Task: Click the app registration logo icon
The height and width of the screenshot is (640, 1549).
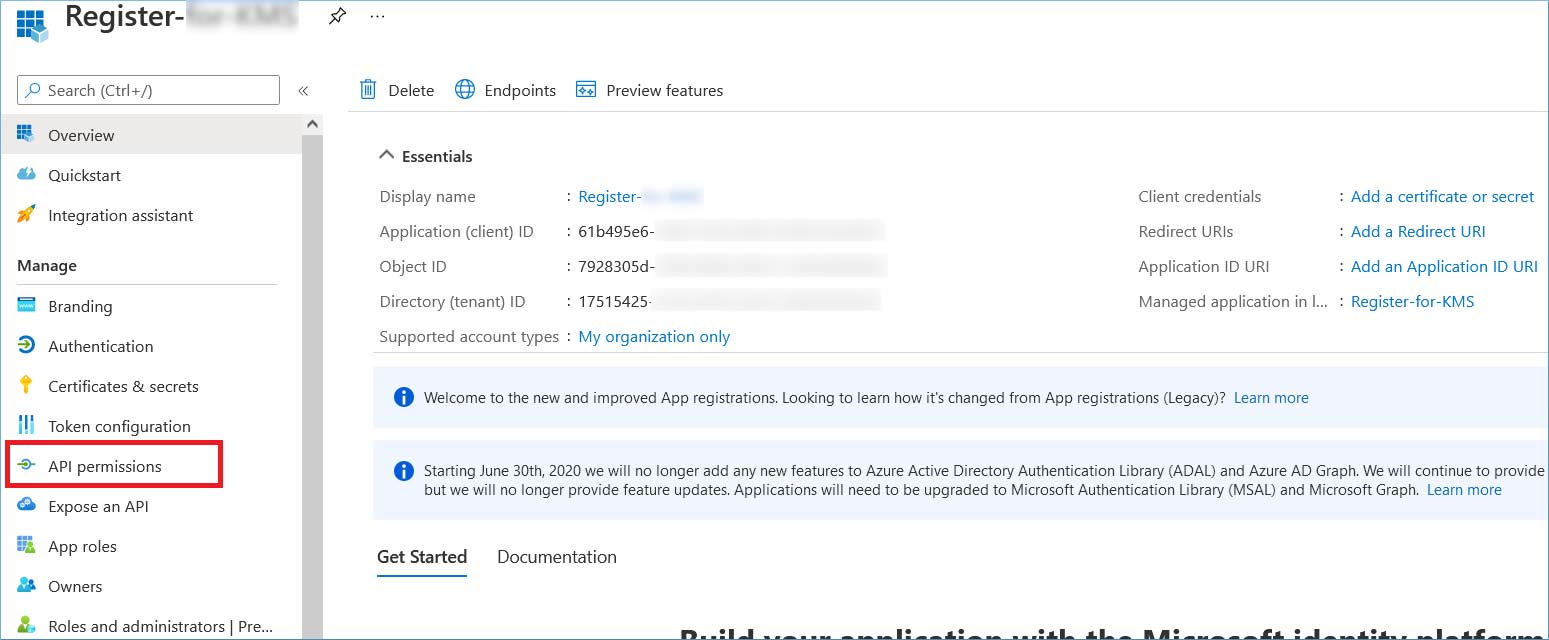Action: tap(32, 26)
